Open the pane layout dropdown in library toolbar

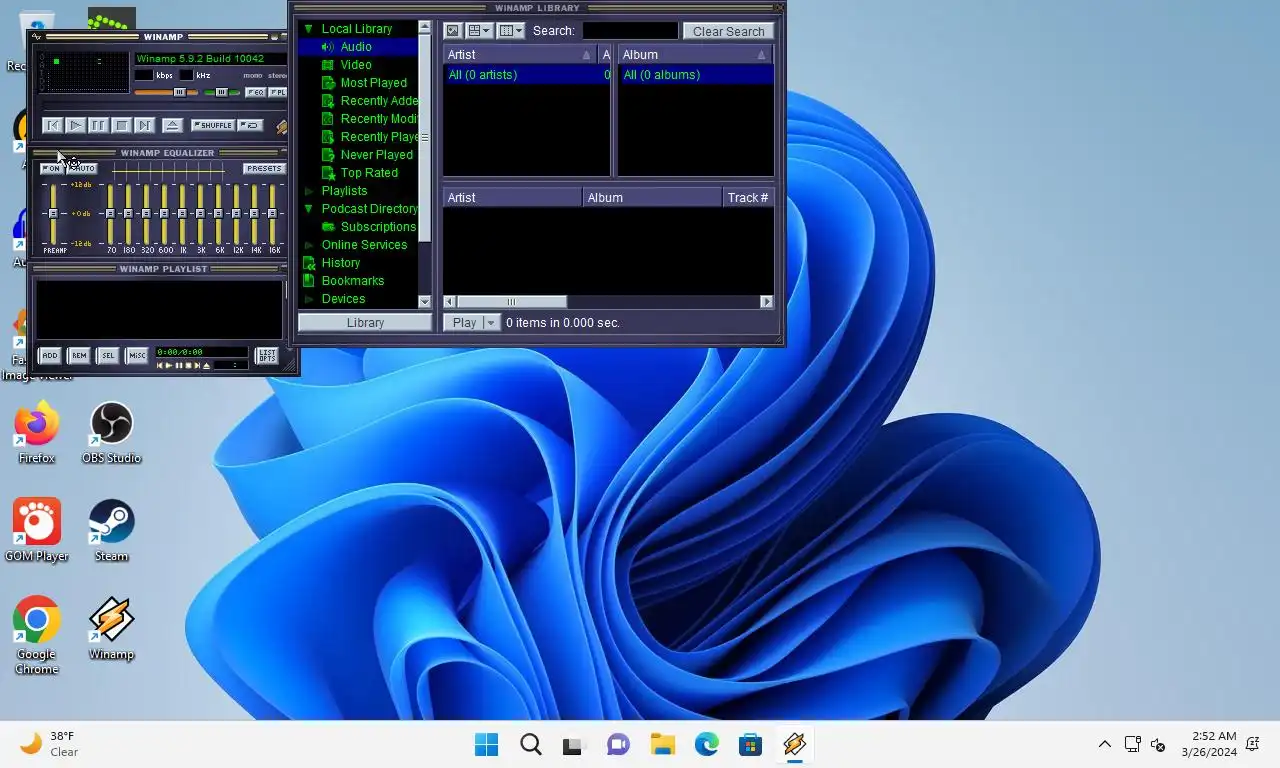[480, 31]
